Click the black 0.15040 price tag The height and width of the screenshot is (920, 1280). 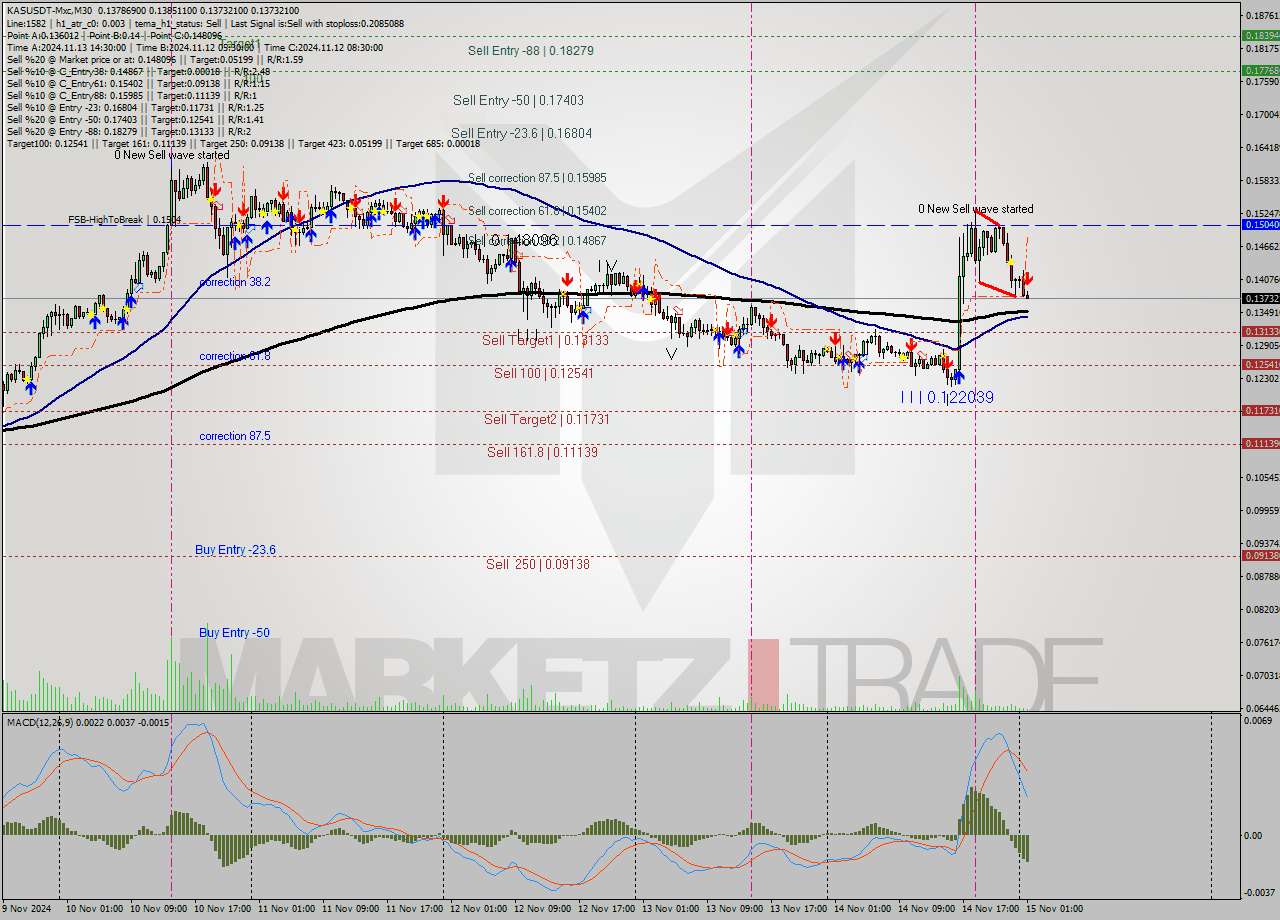pyautogui.click(x=1260, y=225)
